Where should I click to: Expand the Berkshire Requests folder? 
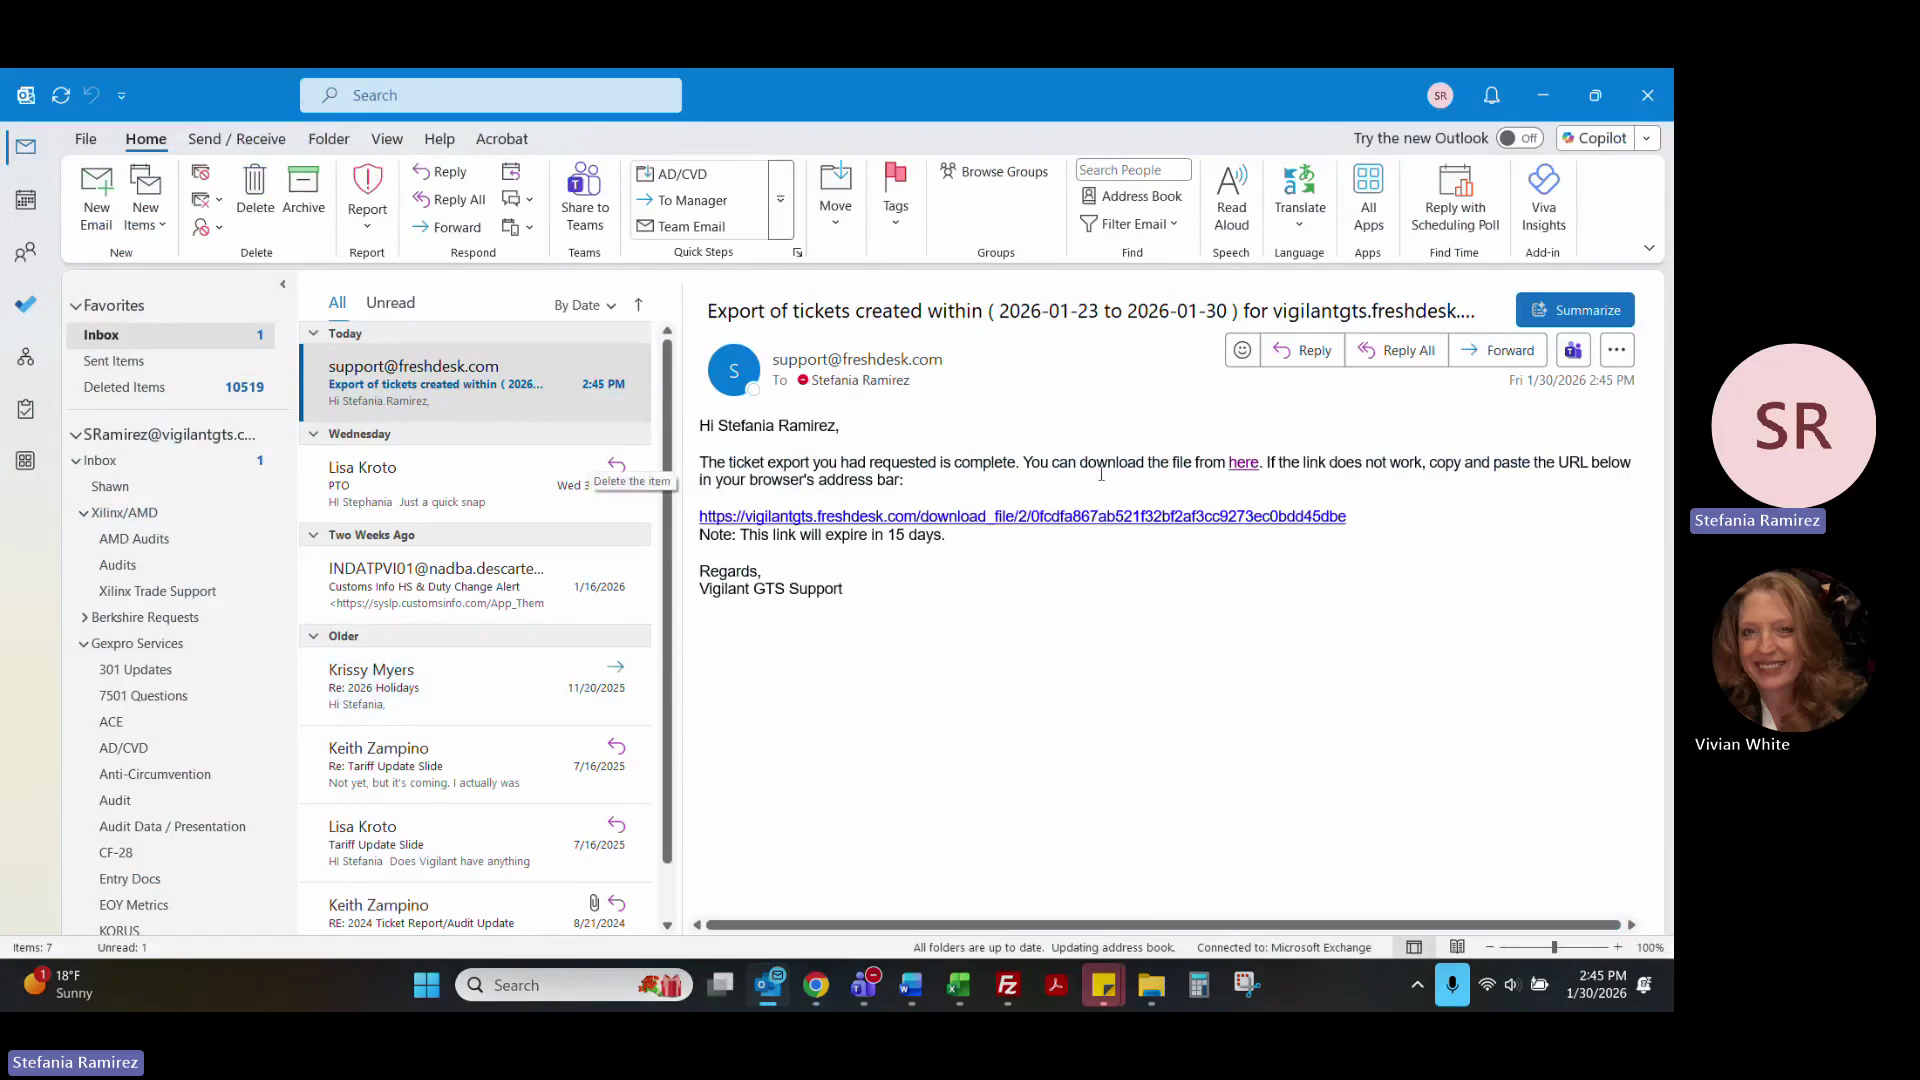pyautogui.click(x=84, y=618)
